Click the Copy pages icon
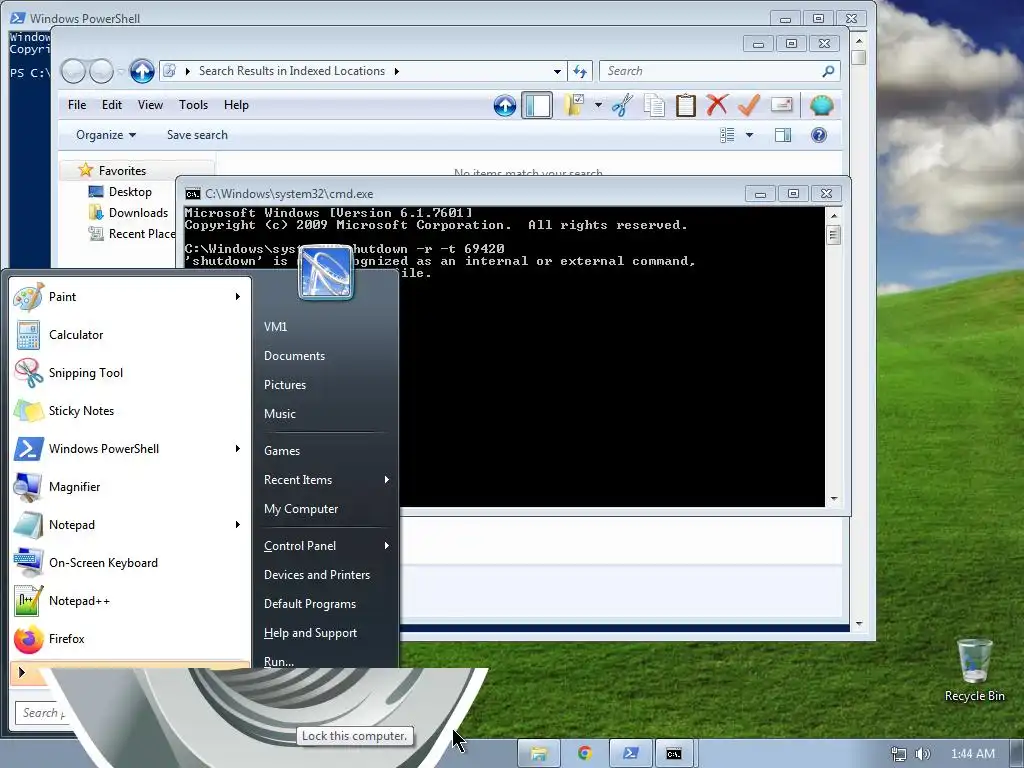1024x768 pixels. (654, 105)
